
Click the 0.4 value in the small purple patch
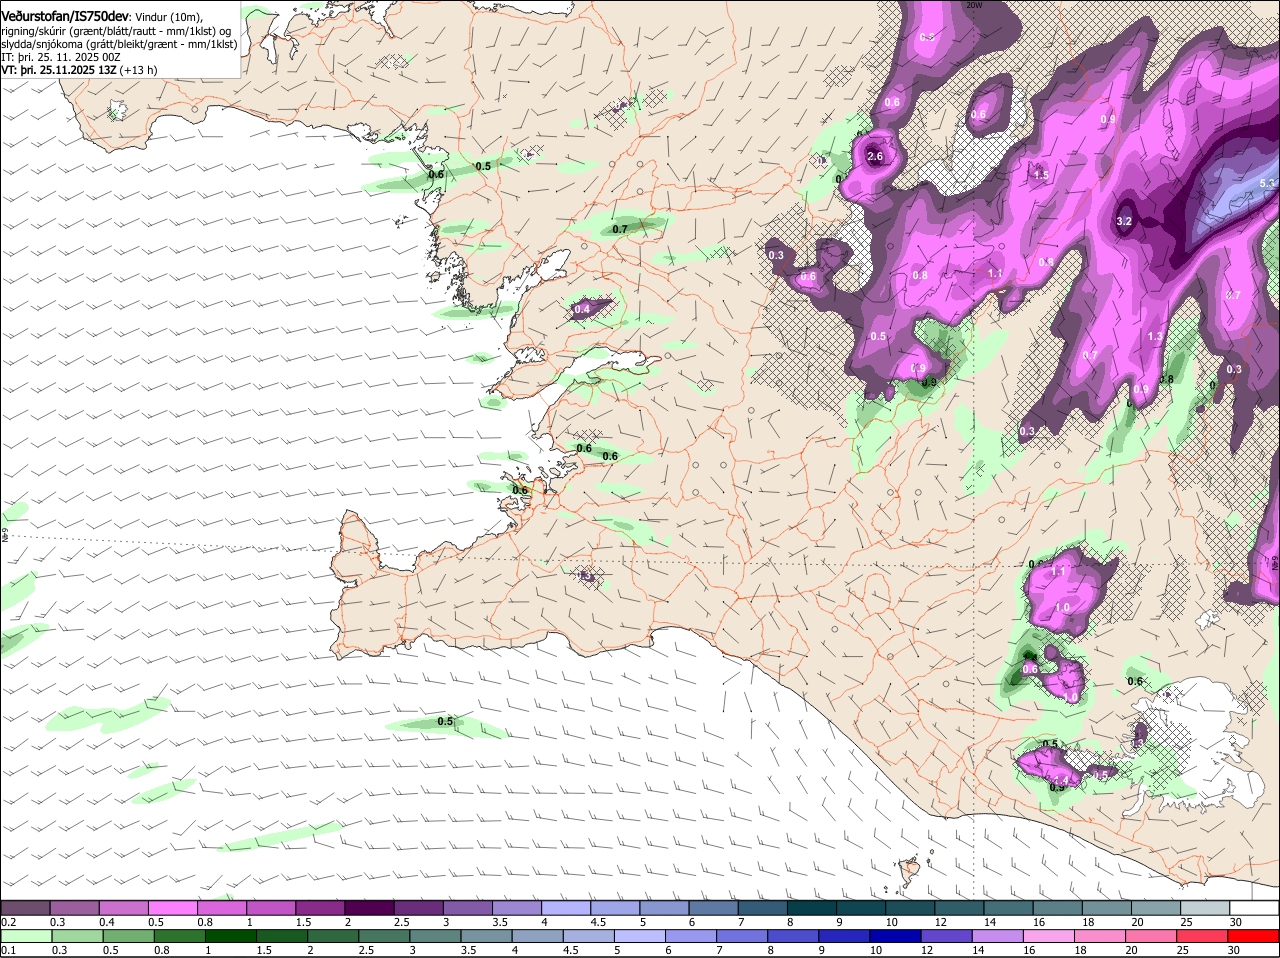point(582,310)
